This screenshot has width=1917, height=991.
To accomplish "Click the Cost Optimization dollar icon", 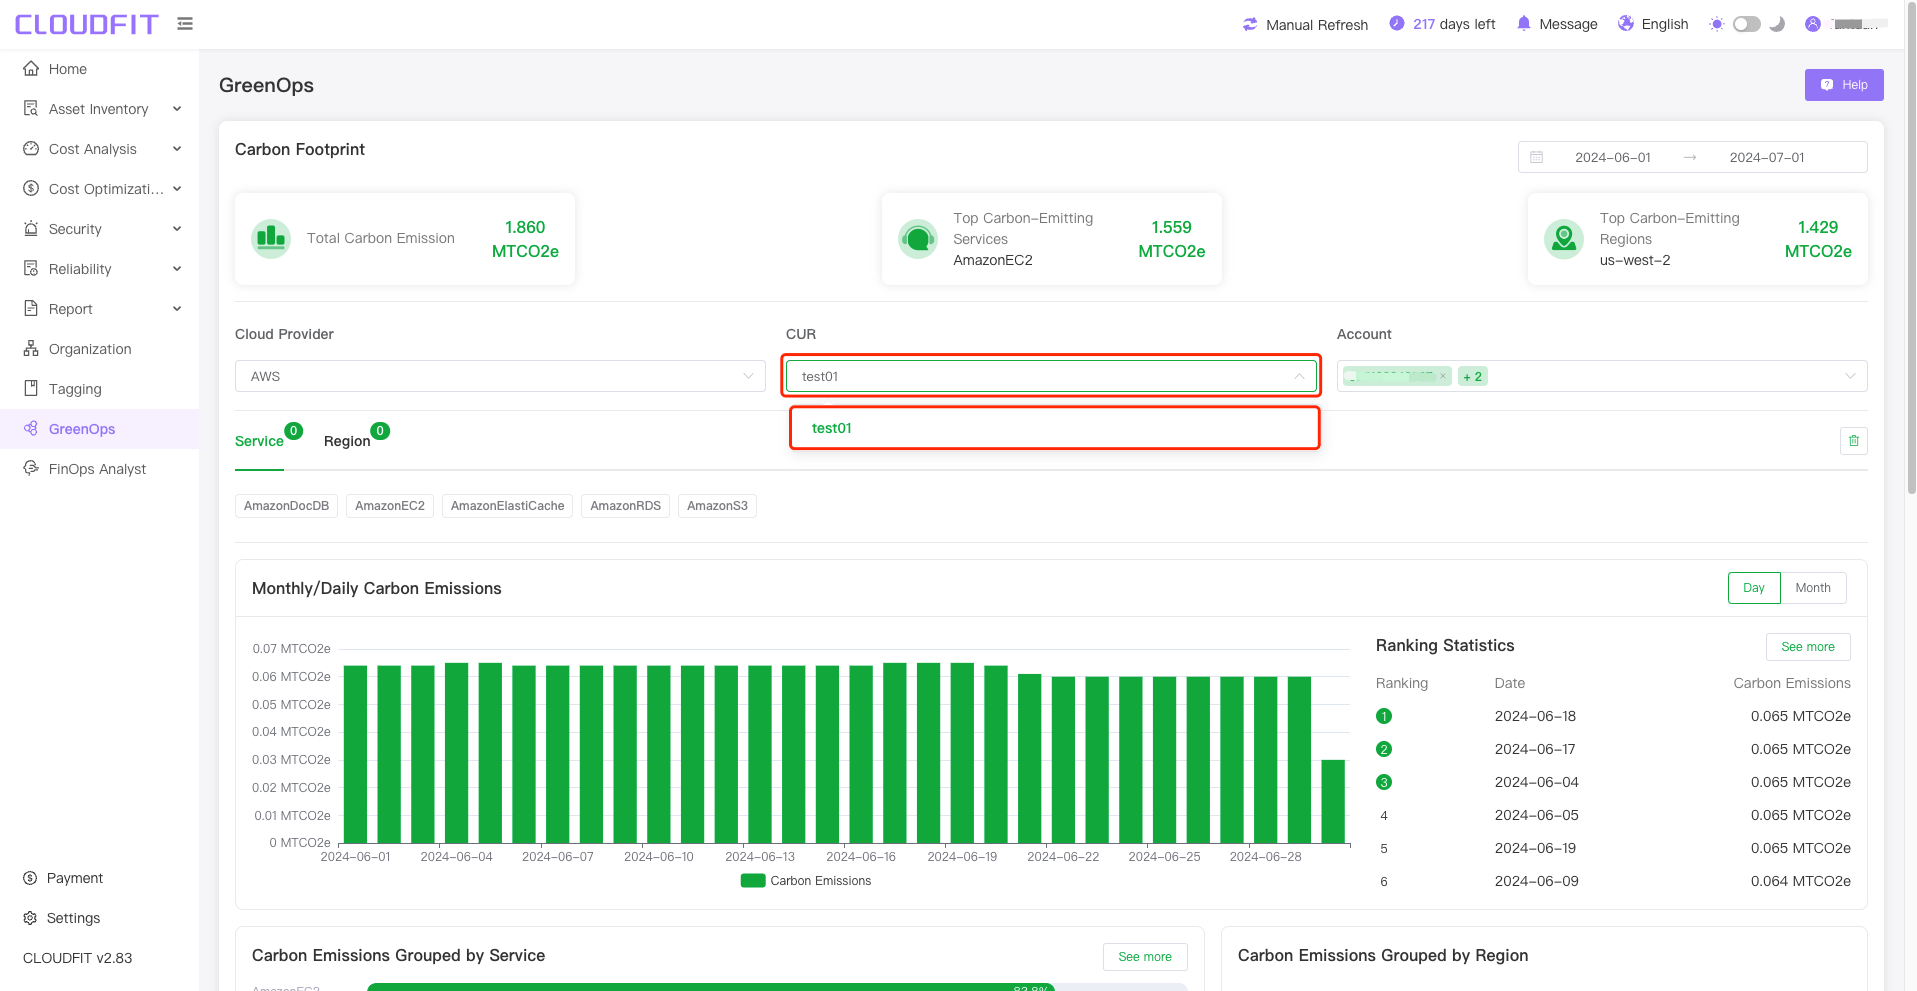I will coord(31,189).
